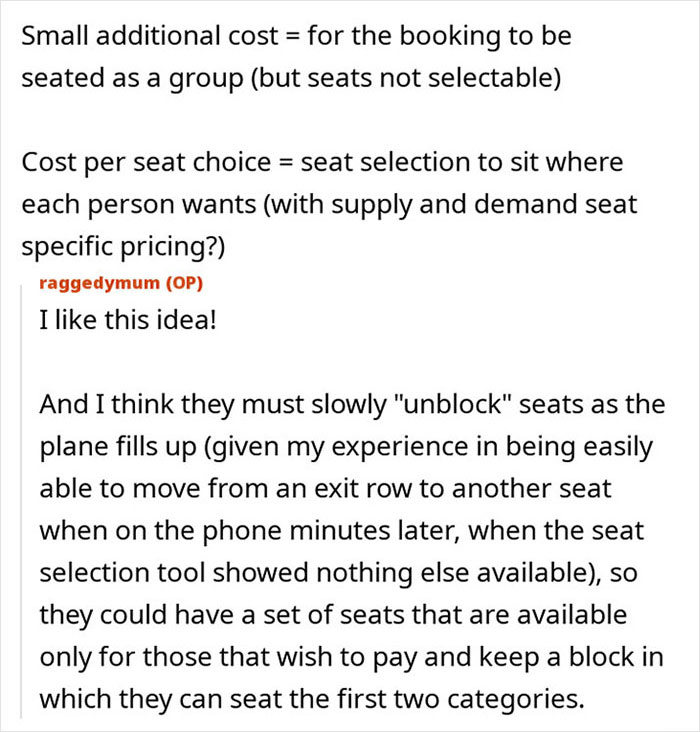700x732 pixels.
Task: Open the raggedymum (OP) username link
Action: (121, 283)
